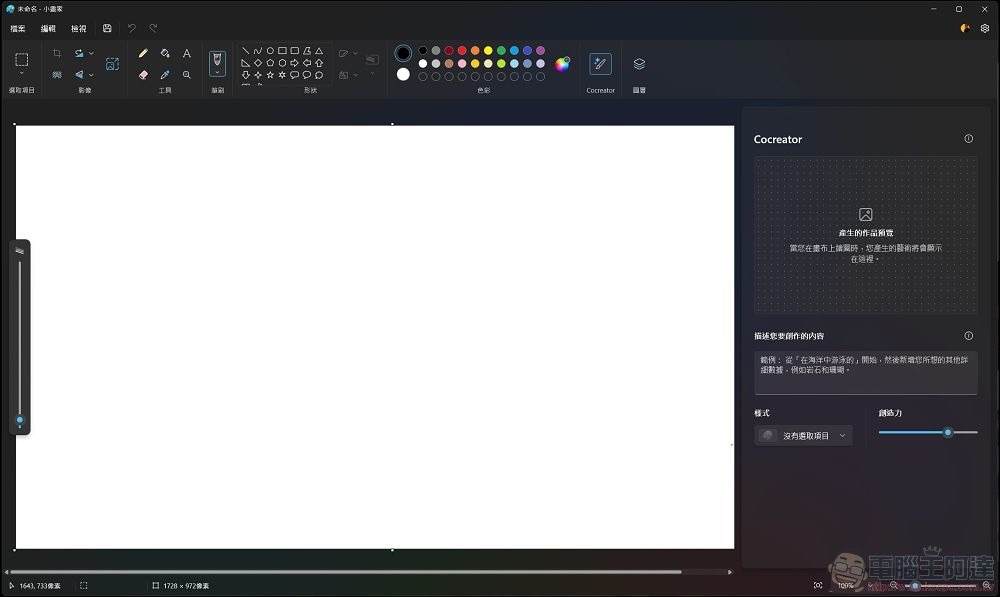Adjust the 創造力 creativity slider
This screenshot has width=1000, height=597.
click(928, 432)
